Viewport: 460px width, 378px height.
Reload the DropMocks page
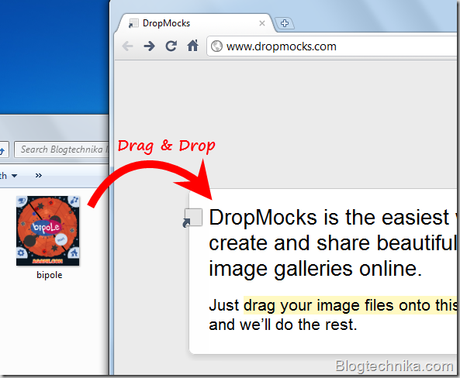pyautogui.click(x=171, y=46)
